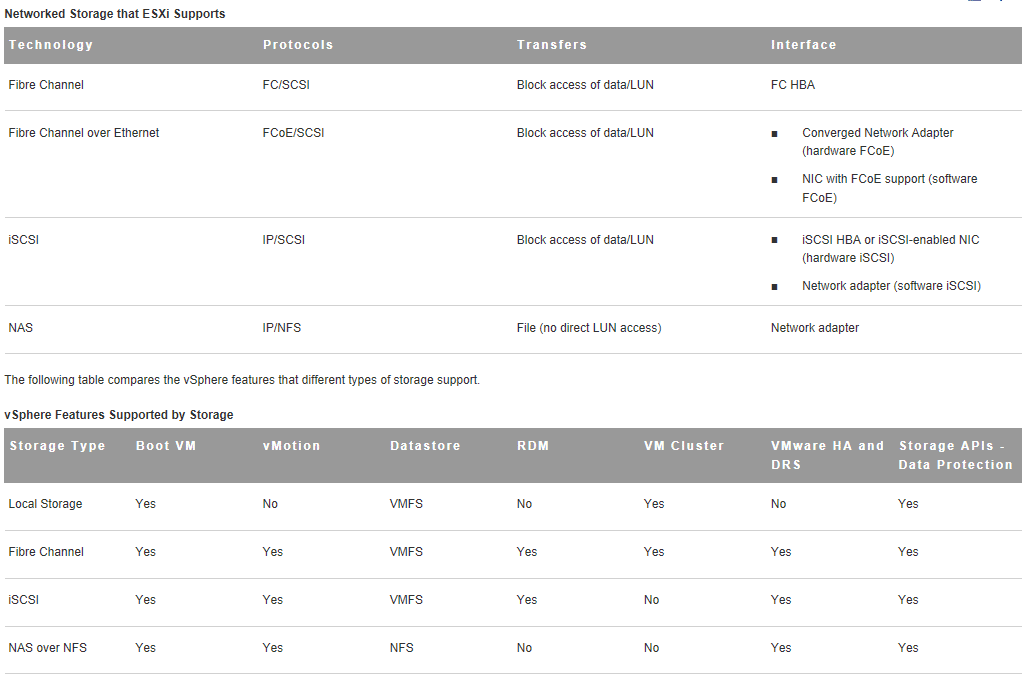1025x682 pixels.
Task: Select the Storage Type column header
Action: pyautogui.click(x=57, y=446)
